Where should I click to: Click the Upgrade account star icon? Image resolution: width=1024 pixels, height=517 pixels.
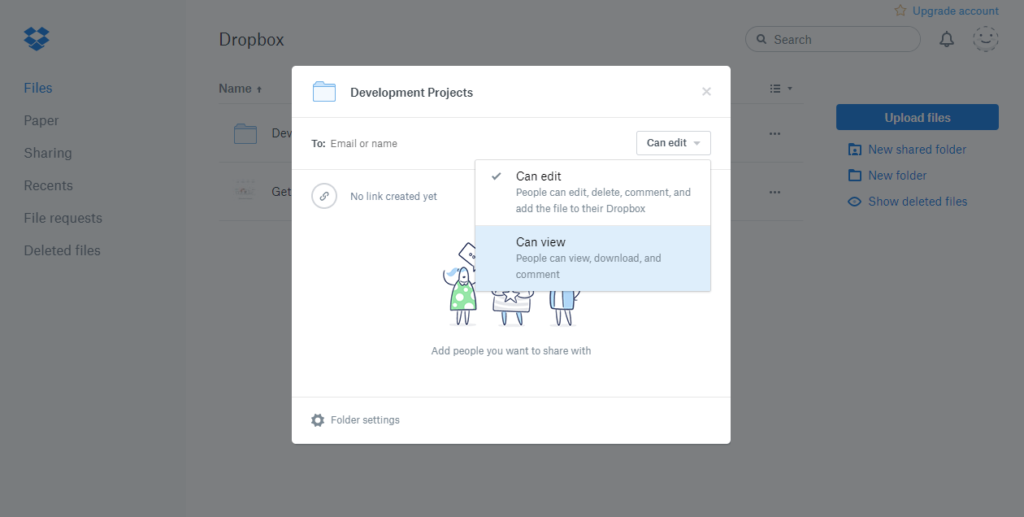pos(900,10)
